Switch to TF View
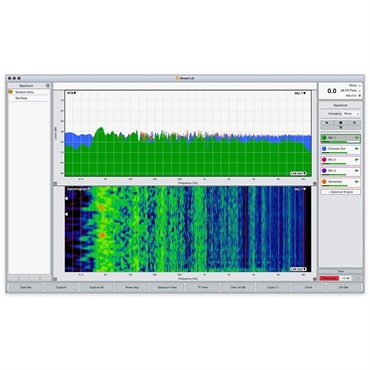This screenshot has width=370, height=370. [x=202, y=287]
